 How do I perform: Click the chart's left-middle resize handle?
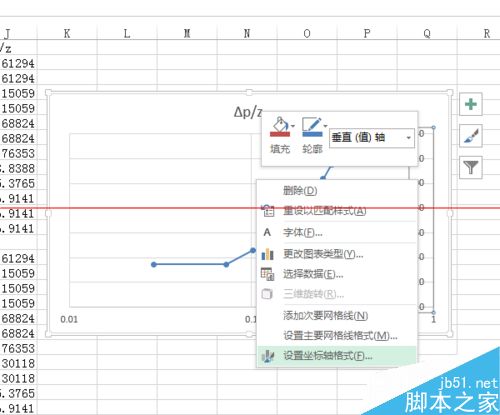pos(48,213)
